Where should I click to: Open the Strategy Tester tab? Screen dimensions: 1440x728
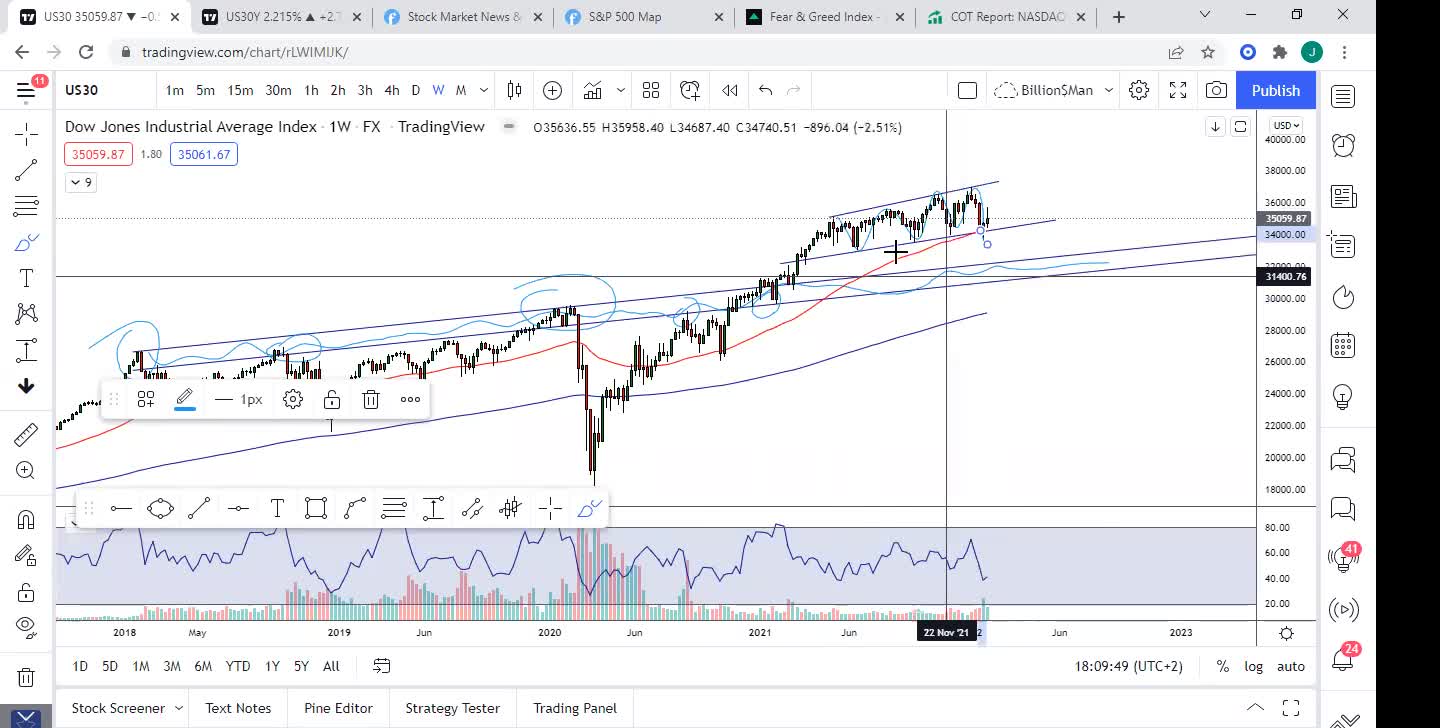click(452, 708)
